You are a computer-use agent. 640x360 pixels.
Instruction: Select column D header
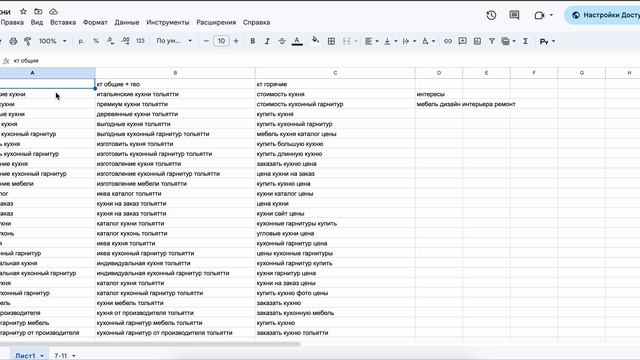pyautogui.click(x=439, y=73)
